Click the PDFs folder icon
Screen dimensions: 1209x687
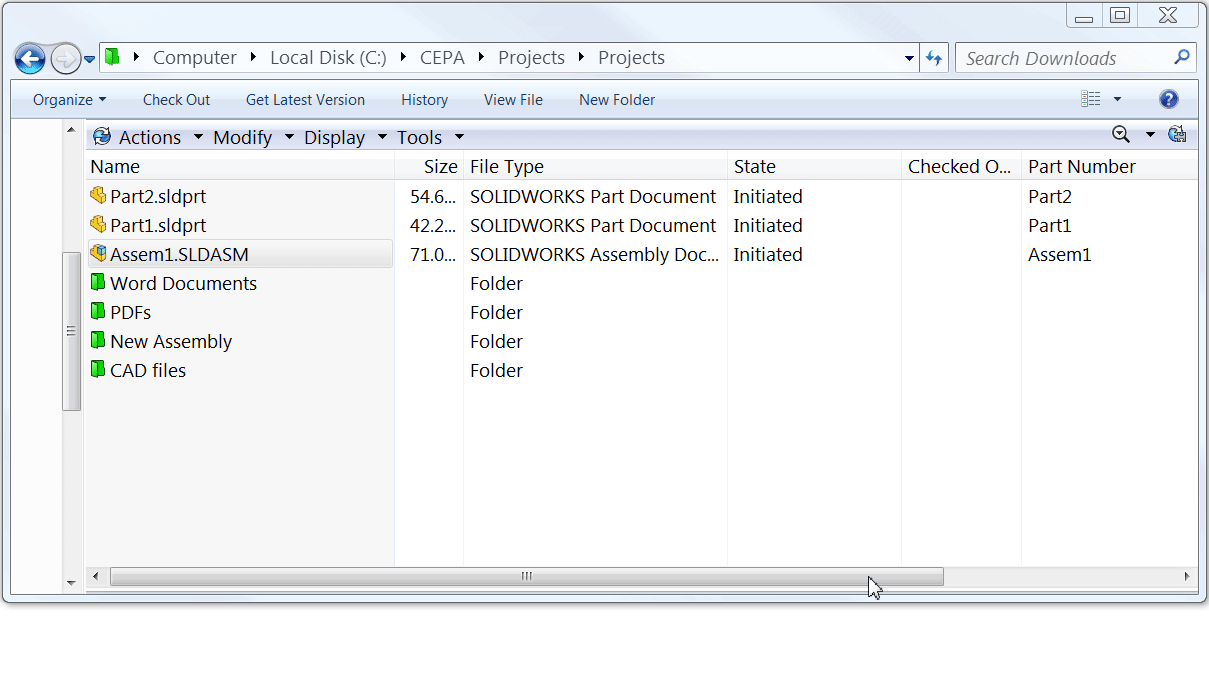click(98, 311)
